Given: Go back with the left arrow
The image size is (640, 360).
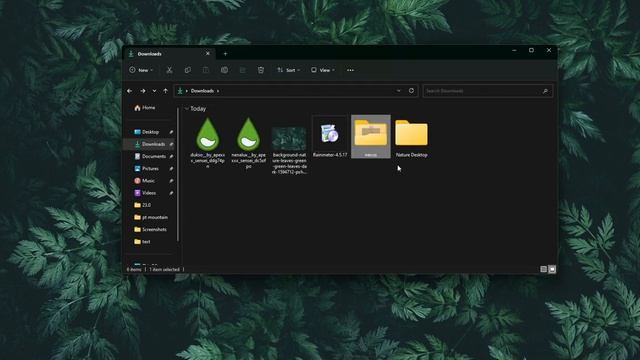Looking at the screenshot, I should [x=130, y=91].
